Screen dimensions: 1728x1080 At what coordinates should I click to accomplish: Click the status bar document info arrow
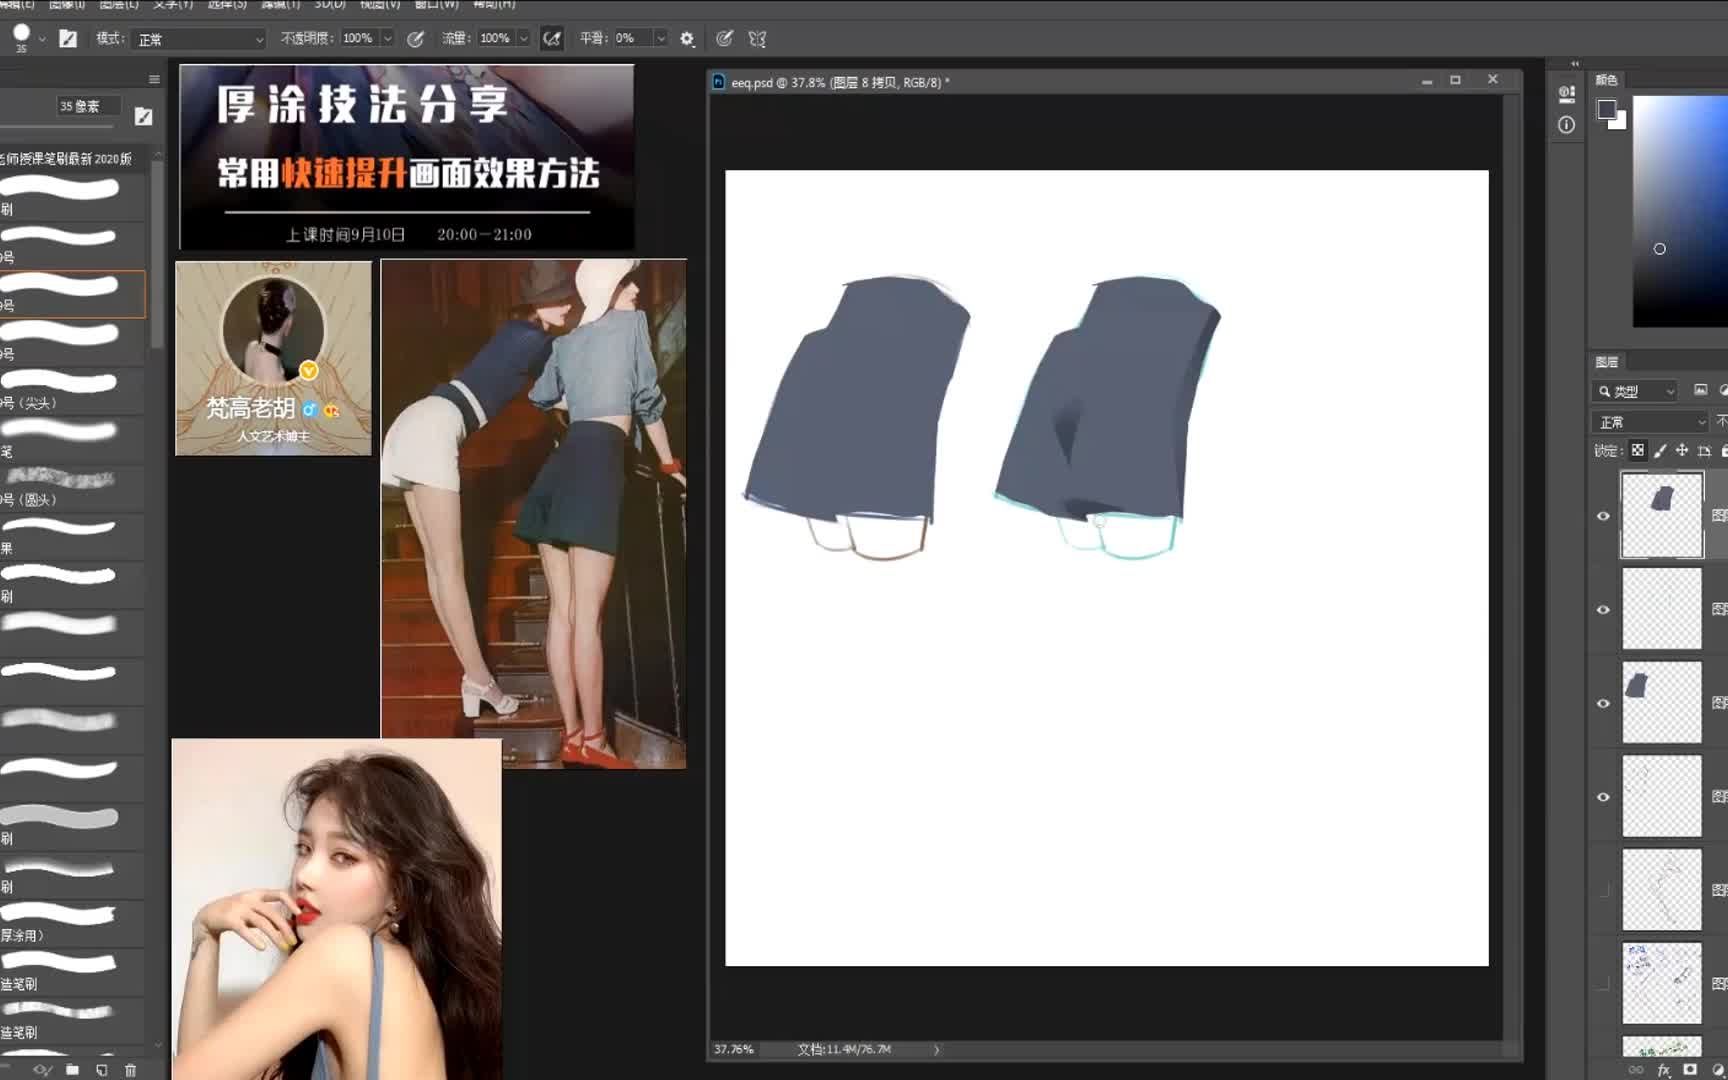(936, 1050)
